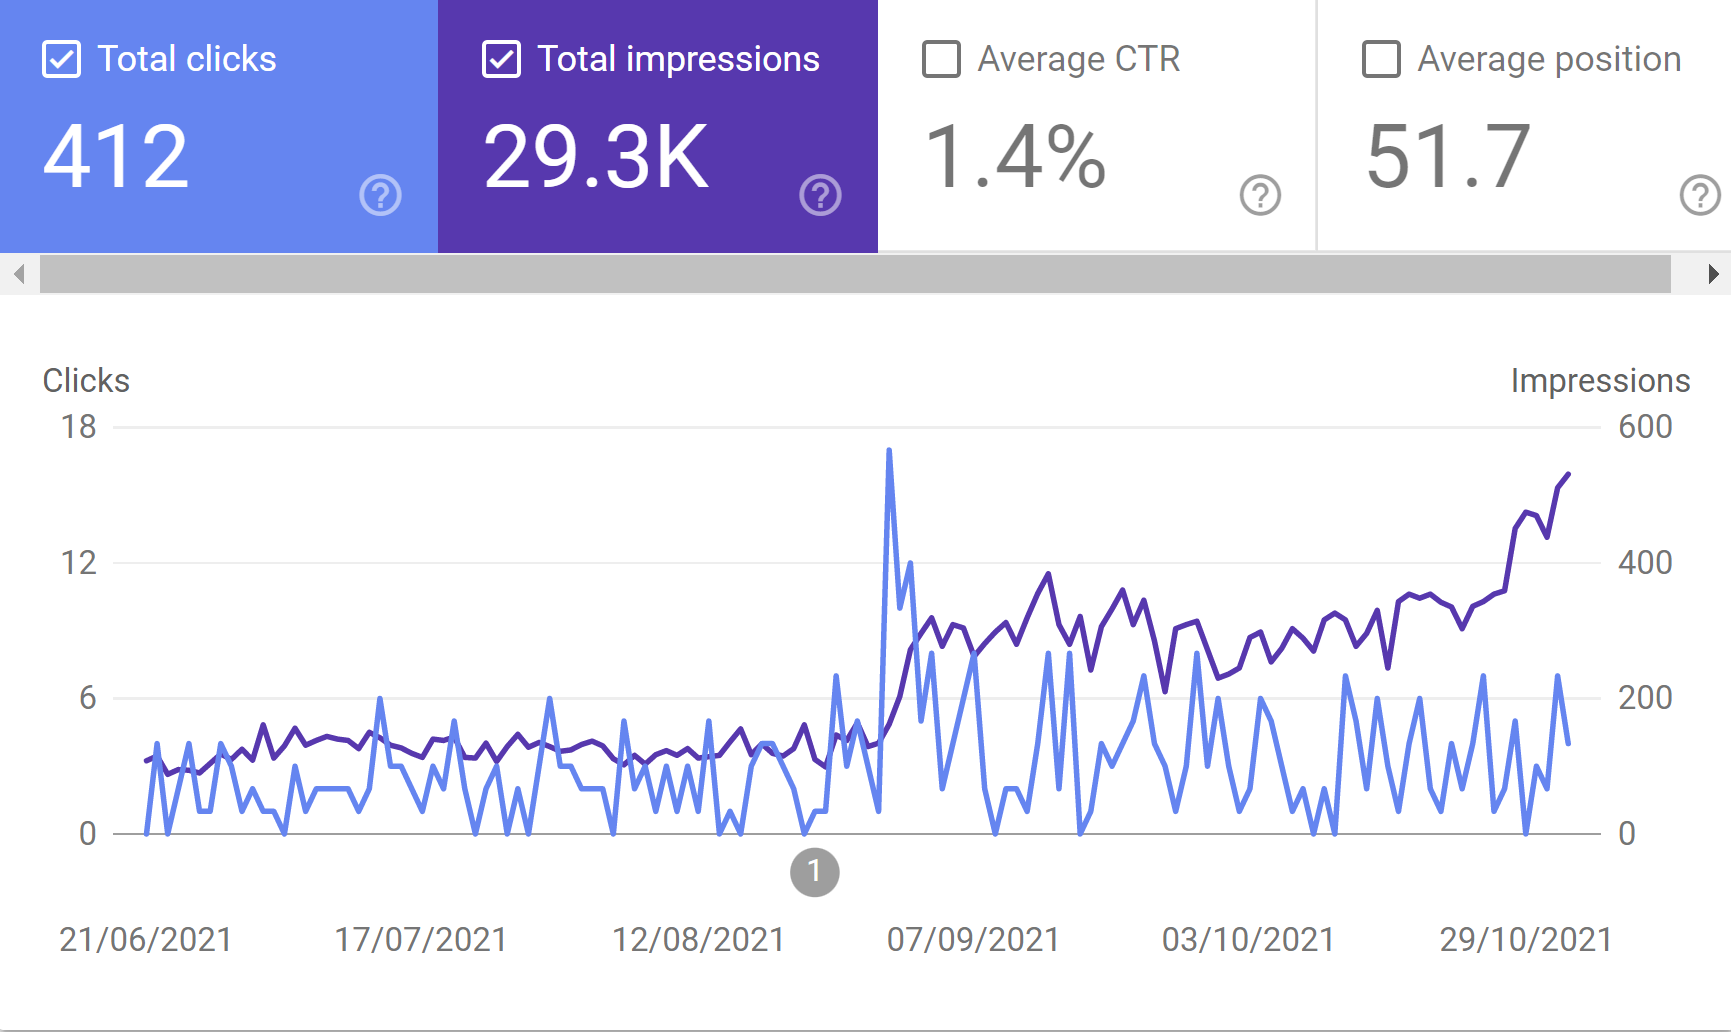Select the Total clicks card label
This screenshot has height=1032, width=1731.
click(187, 59)
